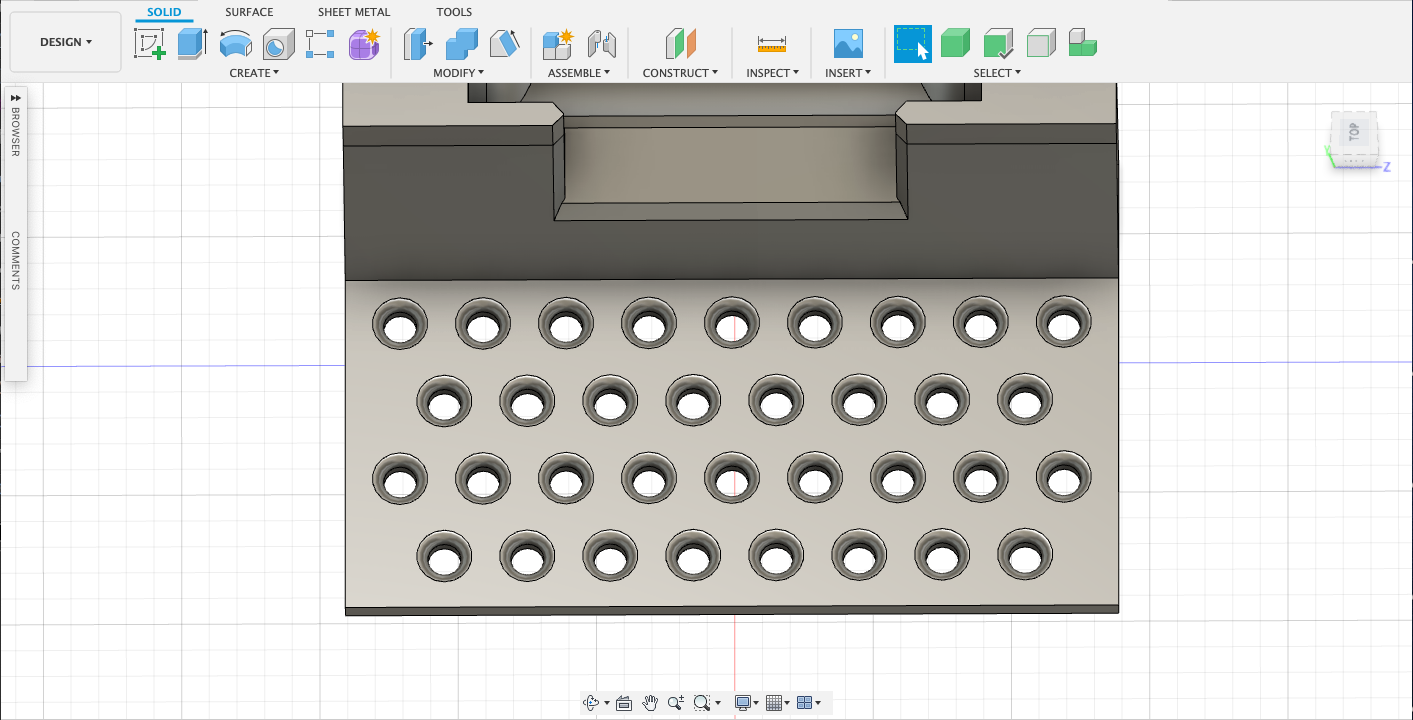Open the Joint tool

tap(601, 44)
